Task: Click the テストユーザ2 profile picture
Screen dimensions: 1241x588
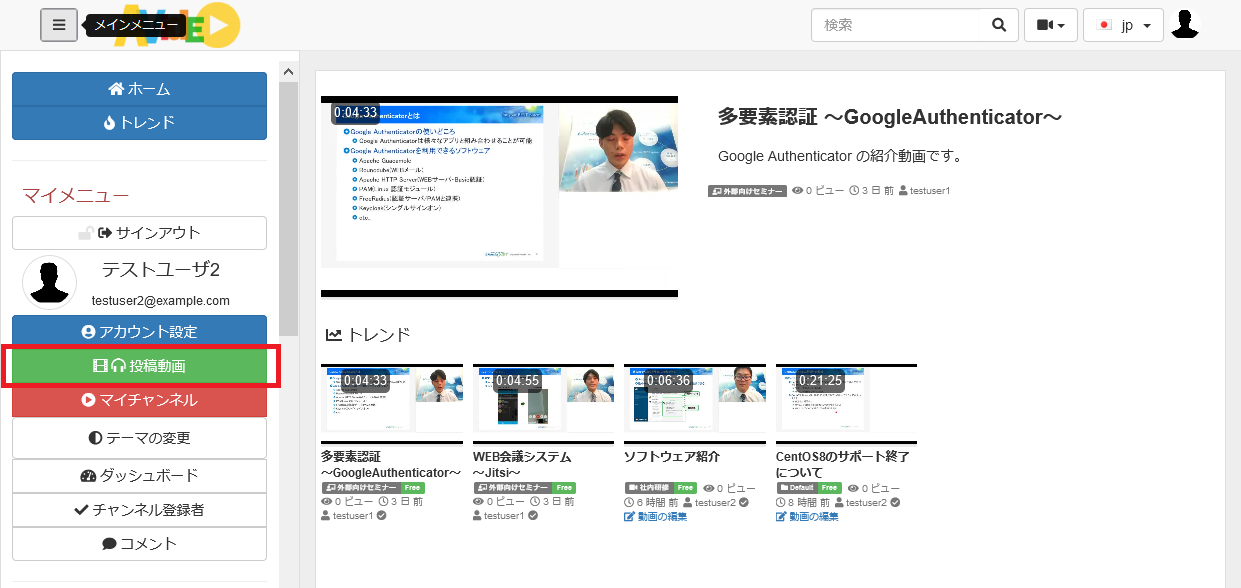Action: point(49,282)
